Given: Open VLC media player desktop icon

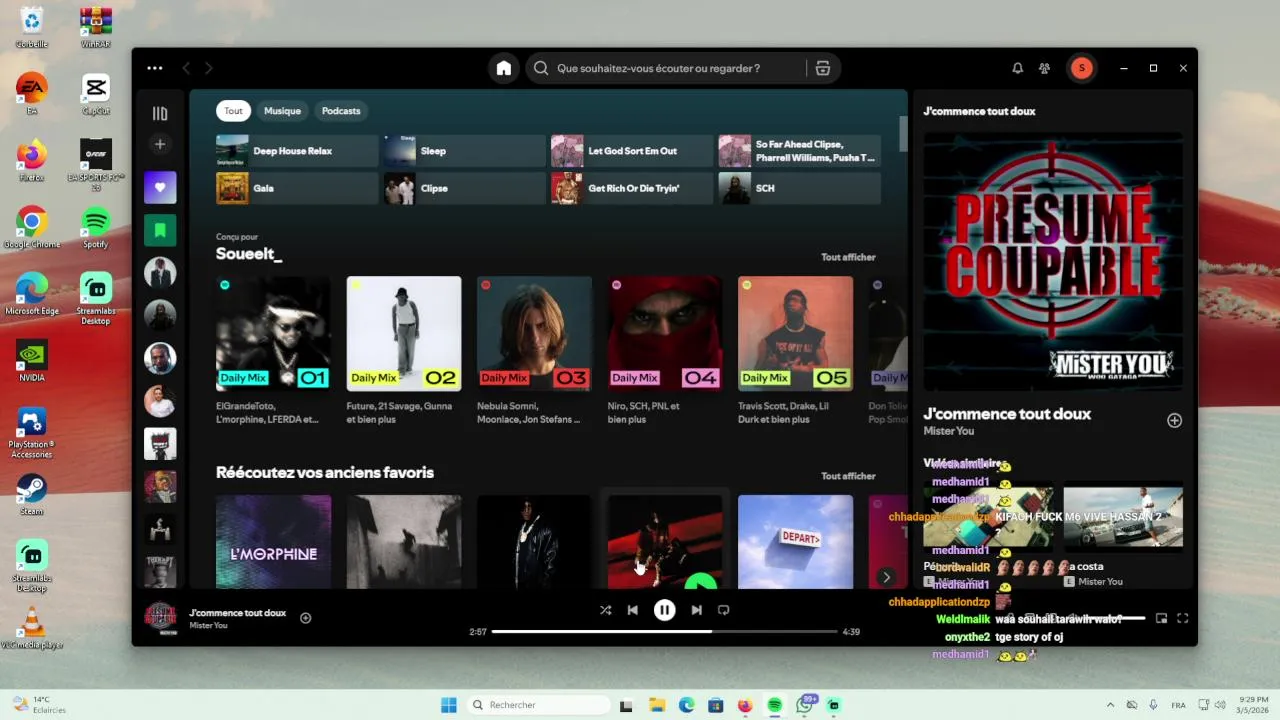Looking at the screenshot, I should coord(31,628).
